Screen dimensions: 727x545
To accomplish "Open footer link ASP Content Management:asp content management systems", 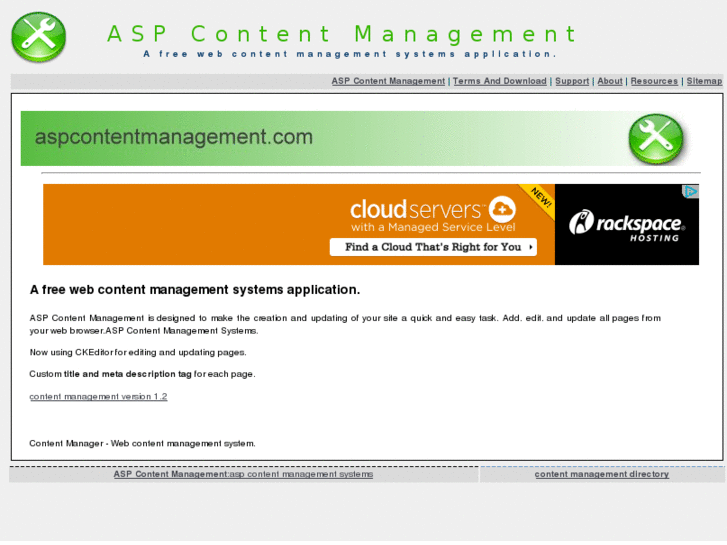I will pos(243,474).
